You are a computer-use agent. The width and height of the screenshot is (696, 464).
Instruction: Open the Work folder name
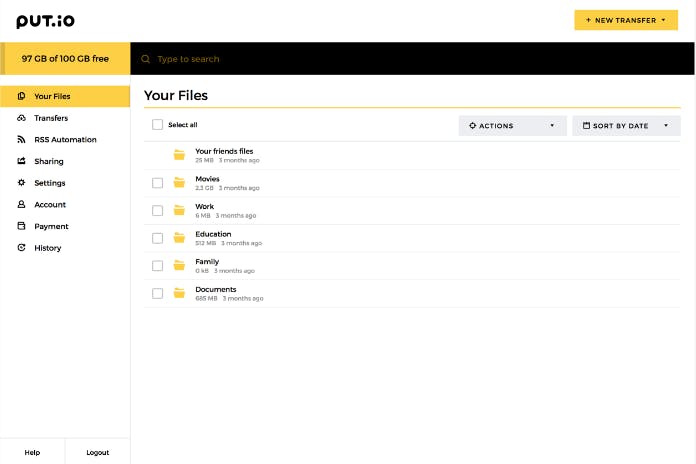tap(205, 206)
